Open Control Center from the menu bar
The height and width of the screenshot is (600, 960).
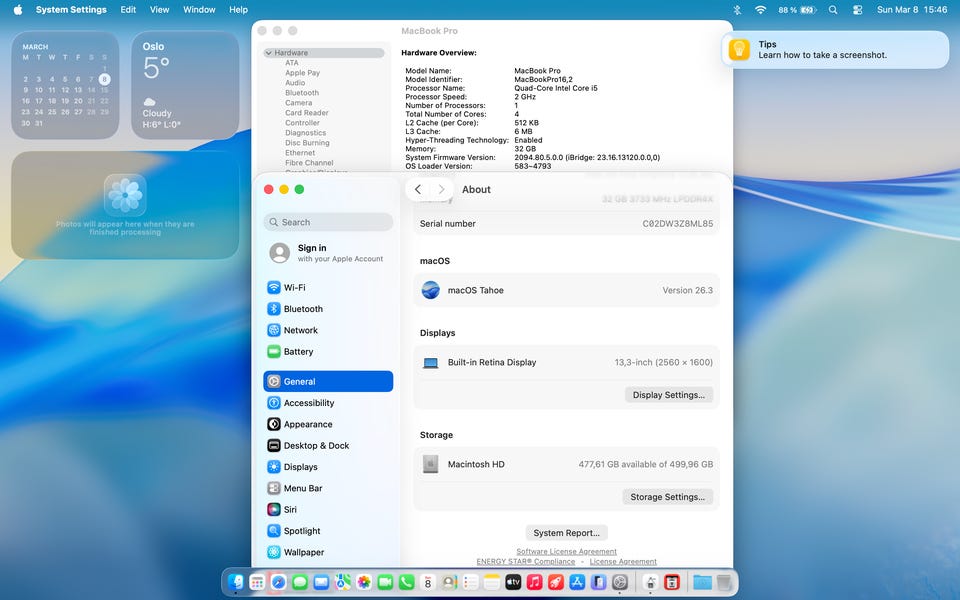pyautogui.click(x=857, y=10)
